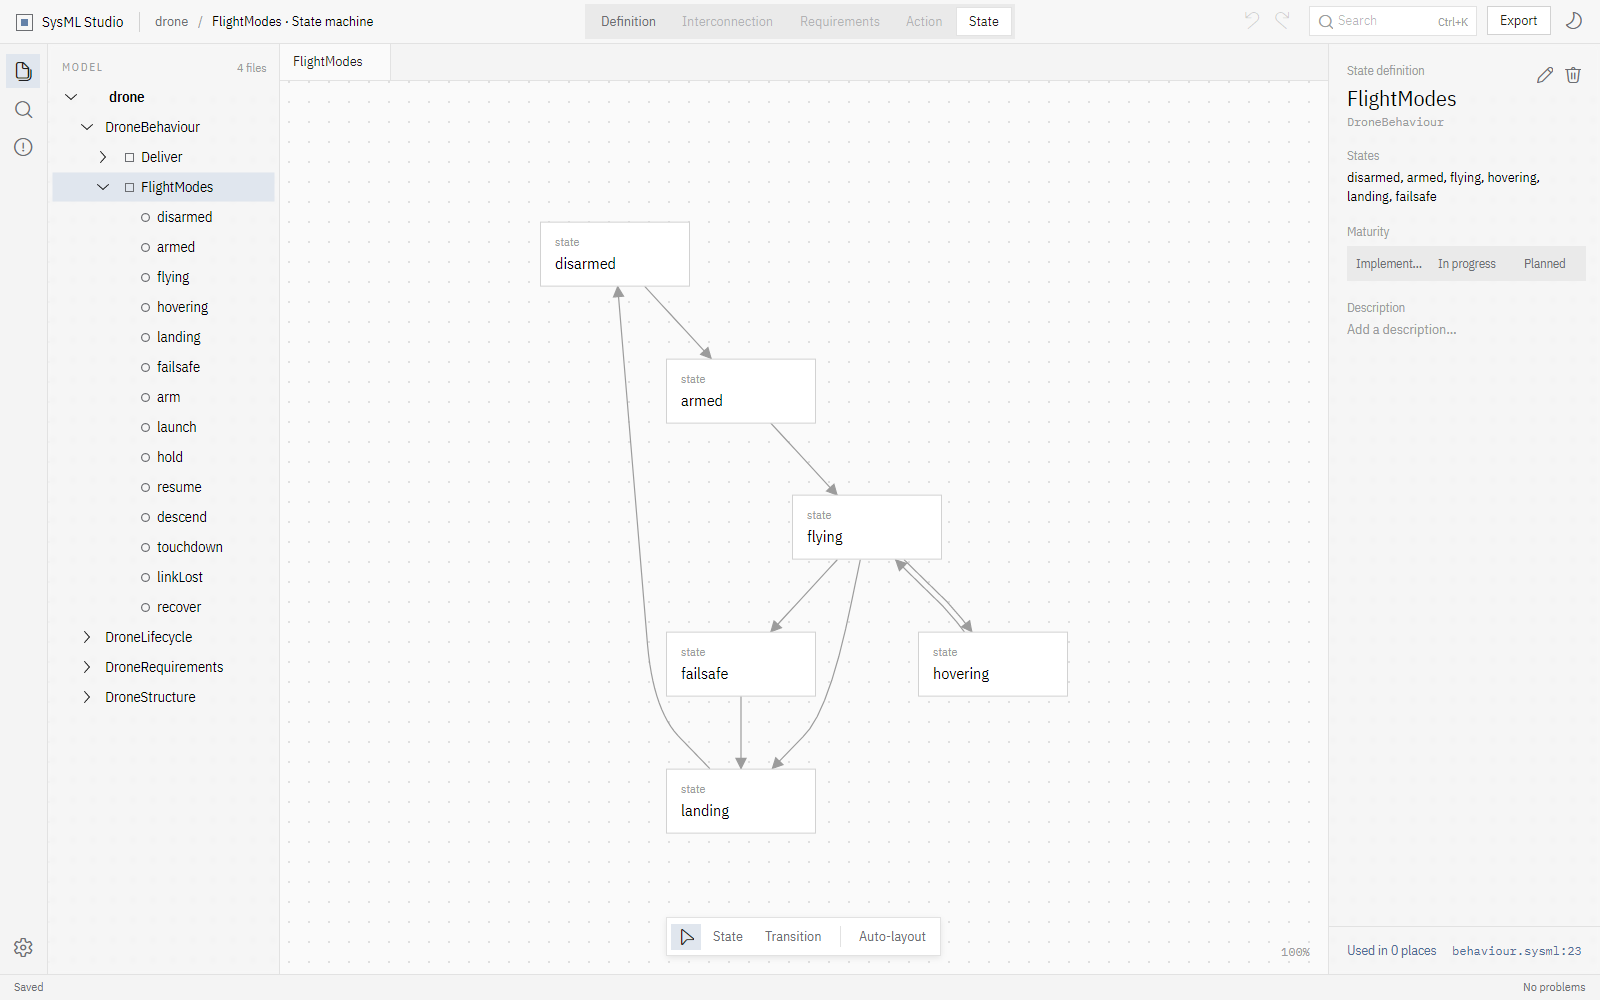Viewport: 1600px width, 1000px height.
Task: Open behaviour.sysml:23 source link
Action: pyautogui.click(x=1517, y=951)
